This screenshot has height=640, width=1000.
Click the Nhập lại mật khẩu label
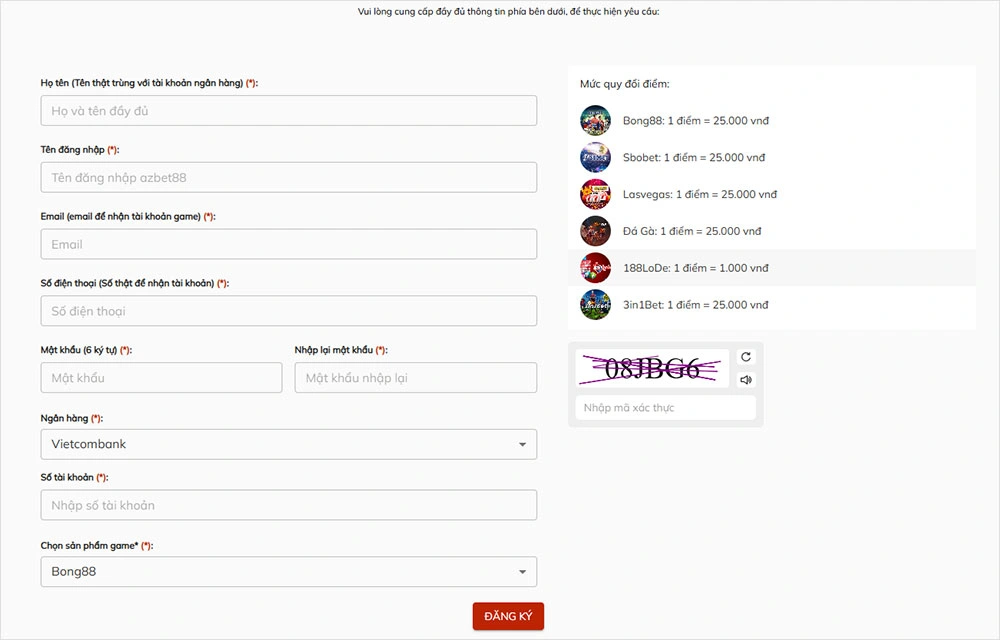[341, 350]
